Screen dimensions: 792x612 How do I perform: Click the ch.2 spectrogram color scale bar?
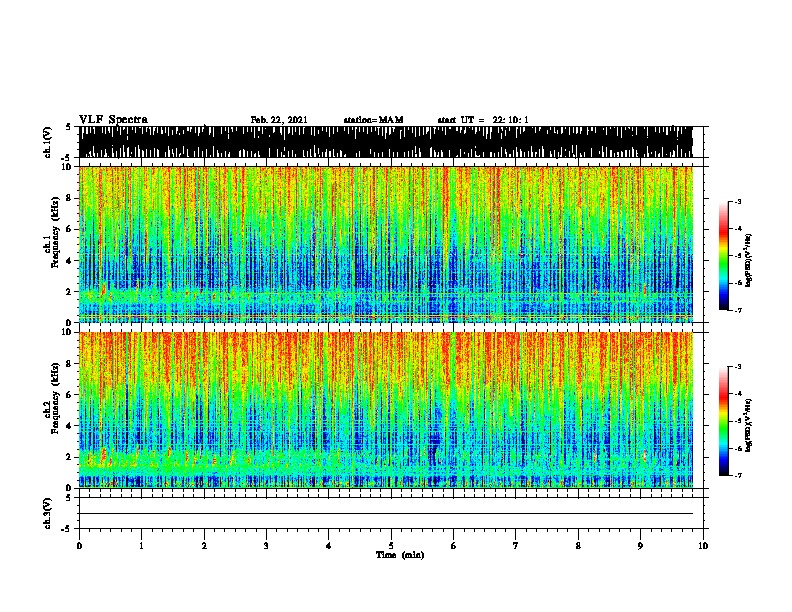[x=724, y=421]
